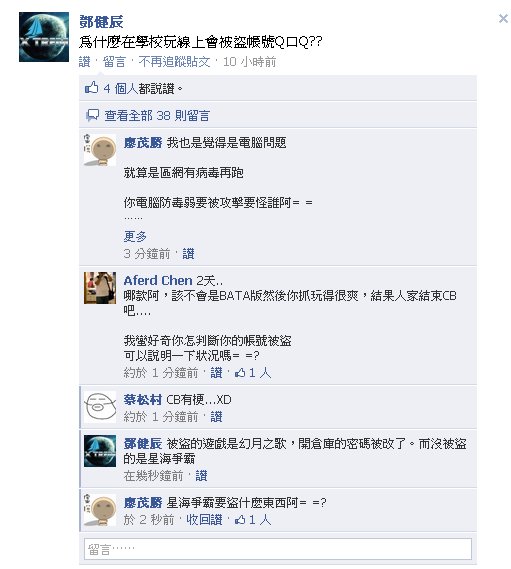Open post author name link in the post header

point(101,22)
